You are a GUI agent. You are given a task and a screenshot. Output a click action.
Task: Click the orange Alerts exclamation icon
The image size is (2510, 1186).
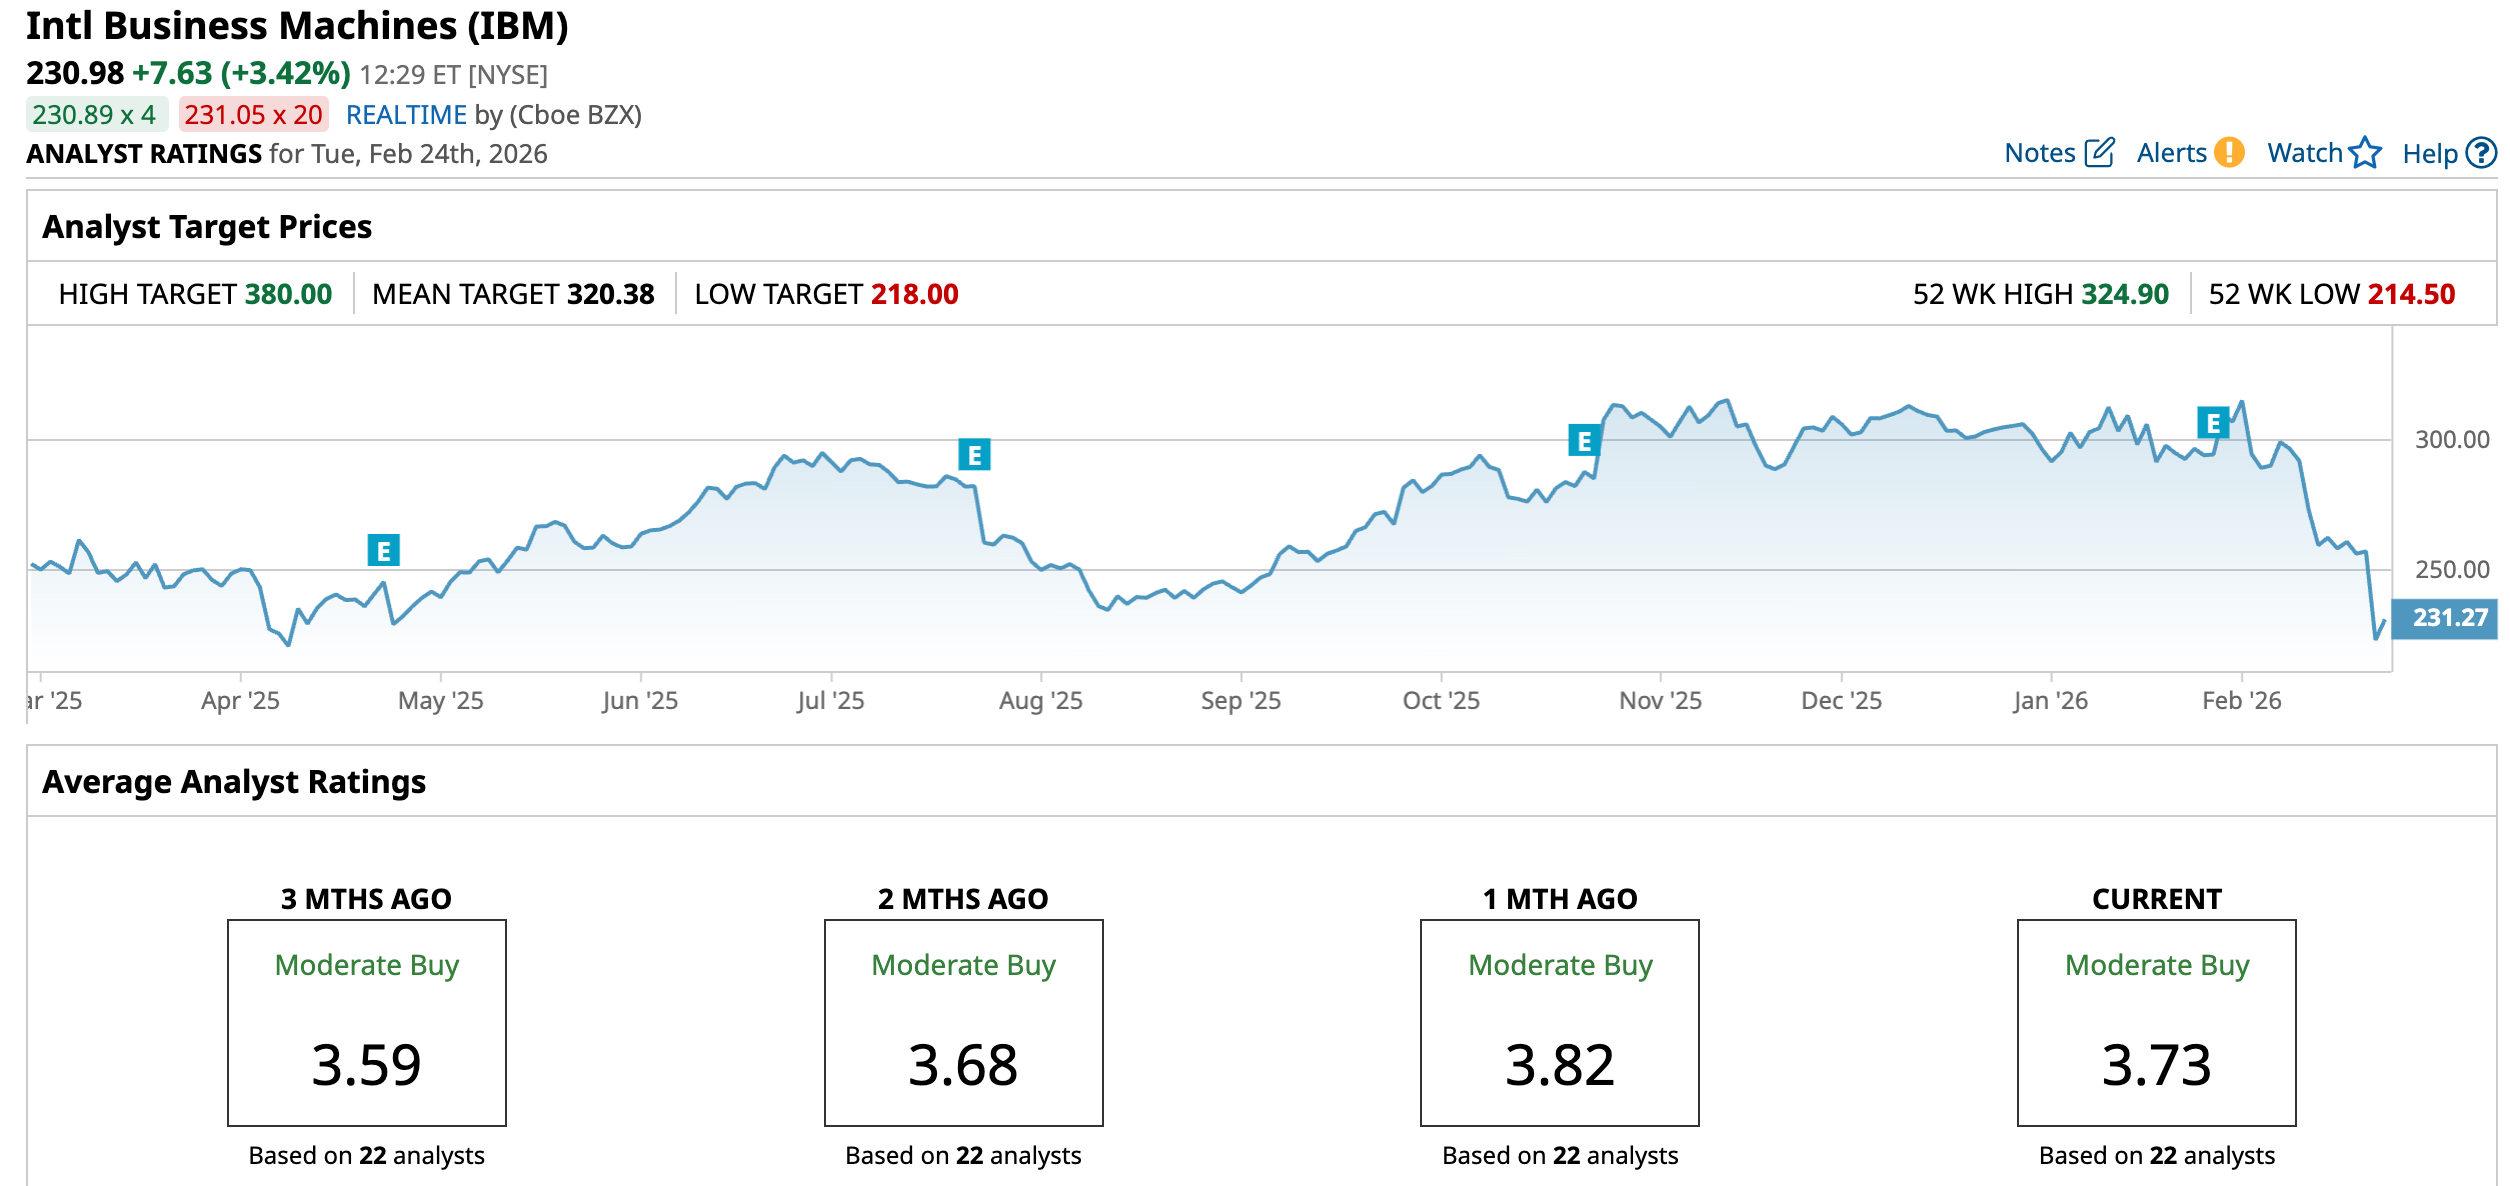coord(2229,153)
